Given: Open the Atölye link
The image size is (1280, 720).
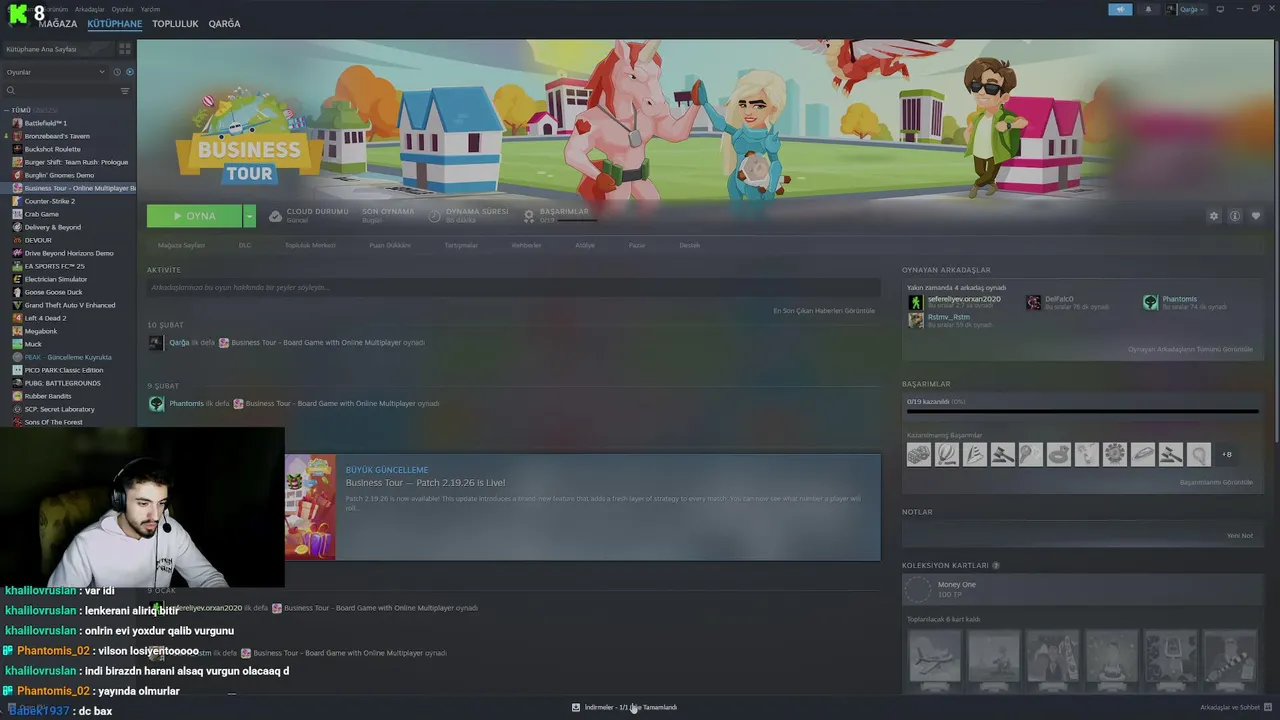Looking at the screenshot, I should (585, 245).
